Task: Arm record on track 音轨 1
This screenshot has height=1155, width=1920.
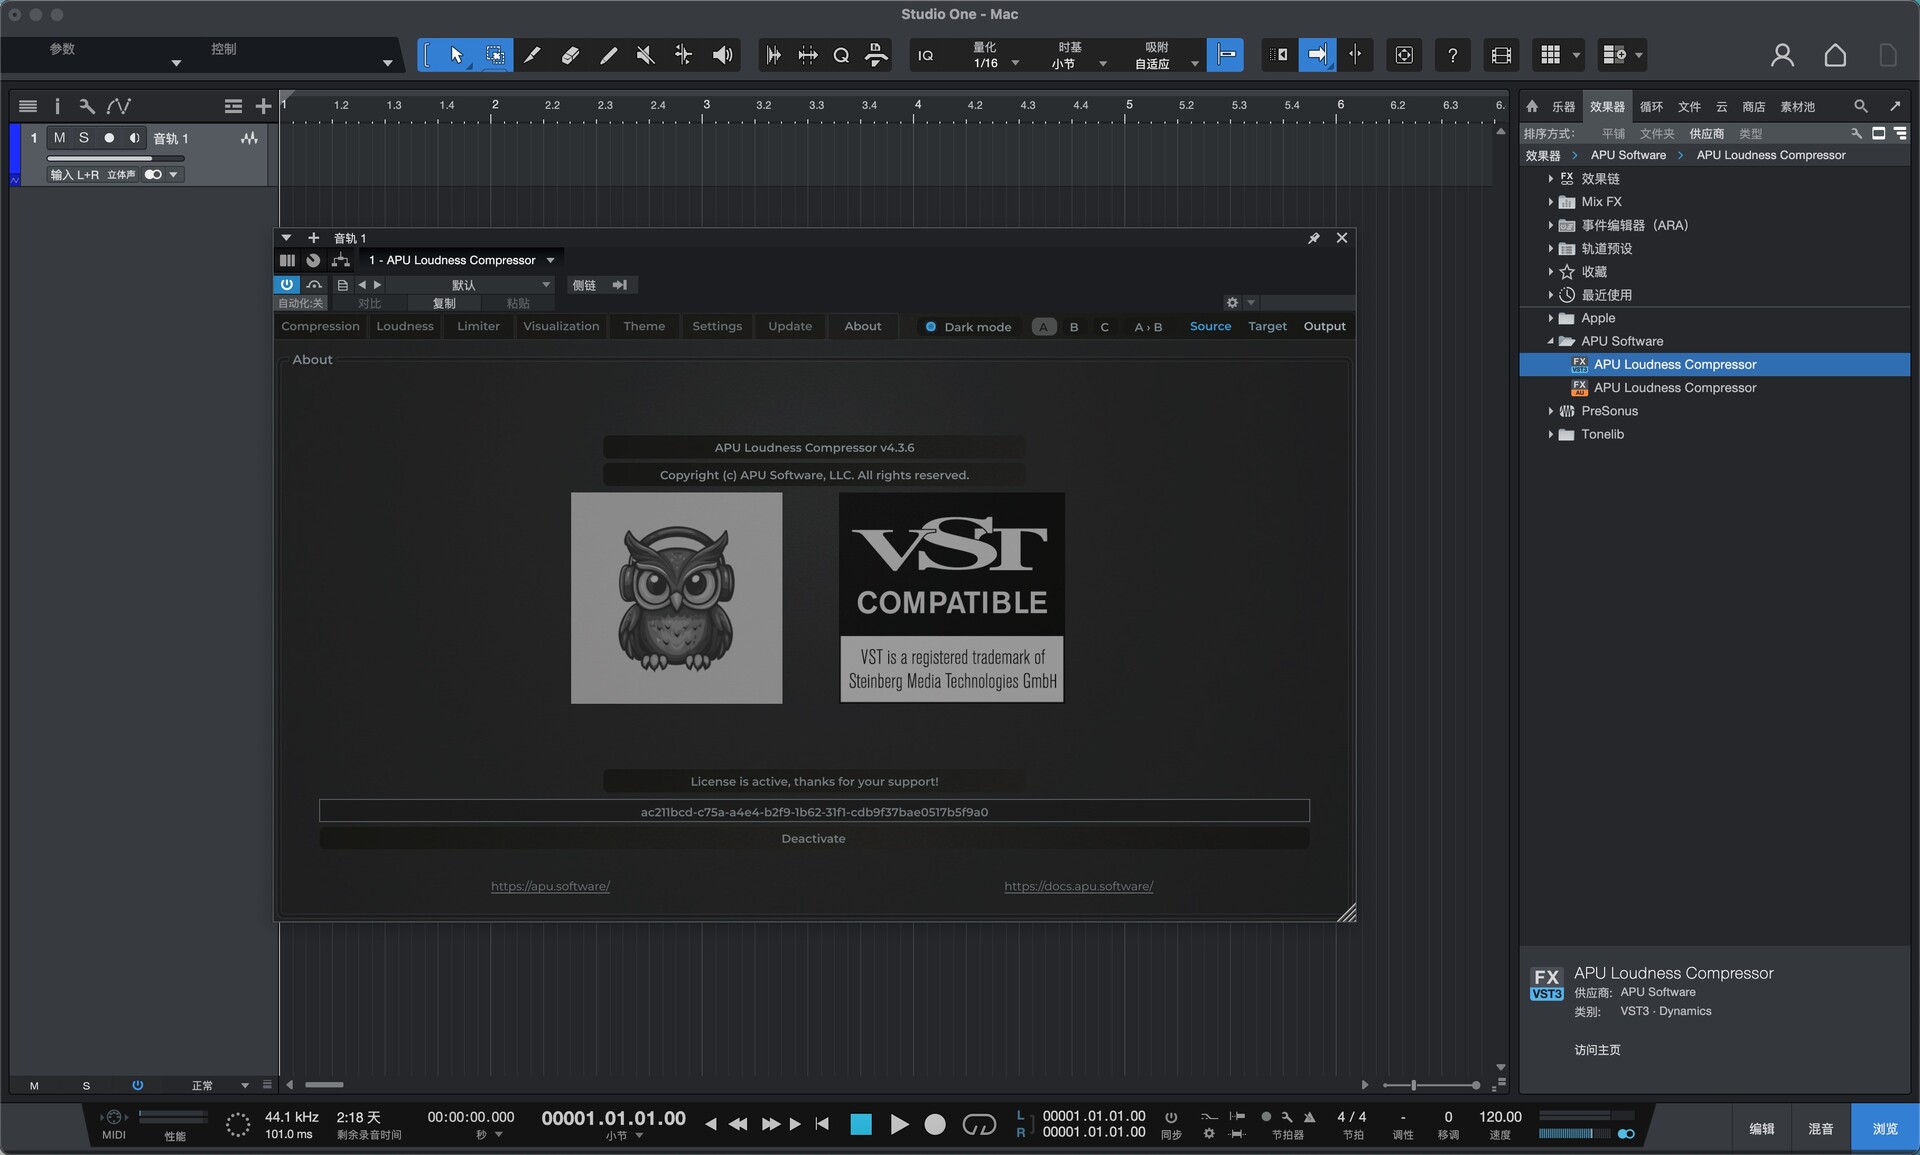Action: [x=109, y=138]
